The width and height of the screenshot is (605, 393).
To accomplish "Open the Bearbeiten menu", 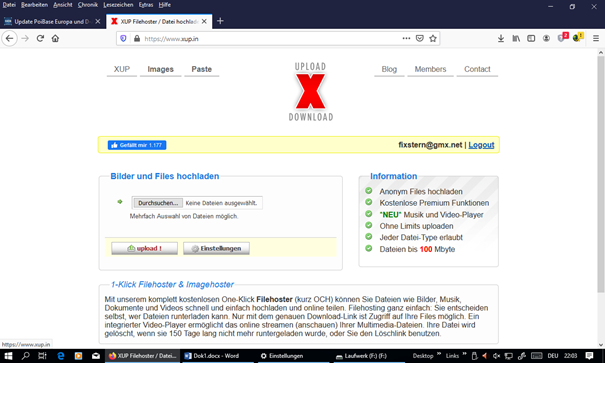I will [x=34, y=5].
